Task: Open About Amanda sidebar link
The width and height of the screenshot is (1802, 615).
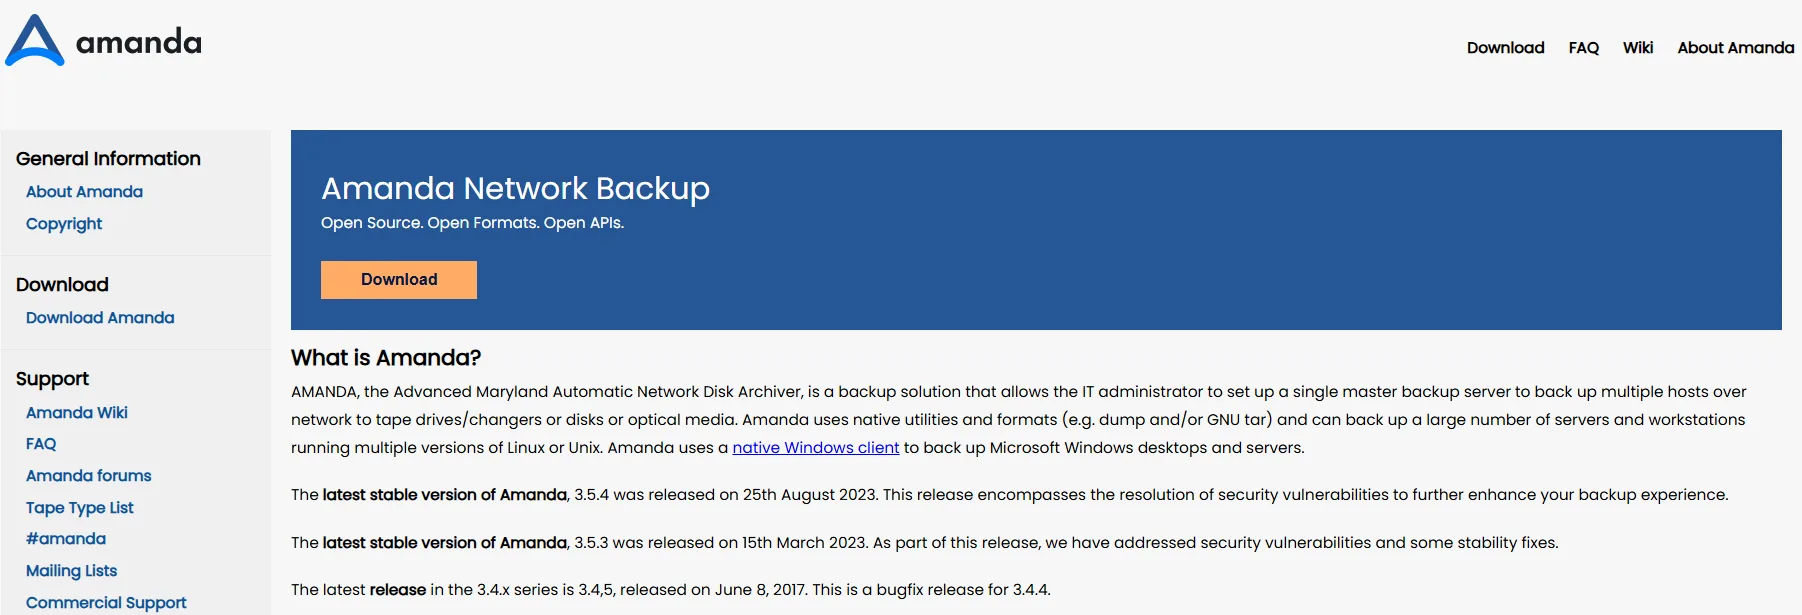Action: point(84,192)
